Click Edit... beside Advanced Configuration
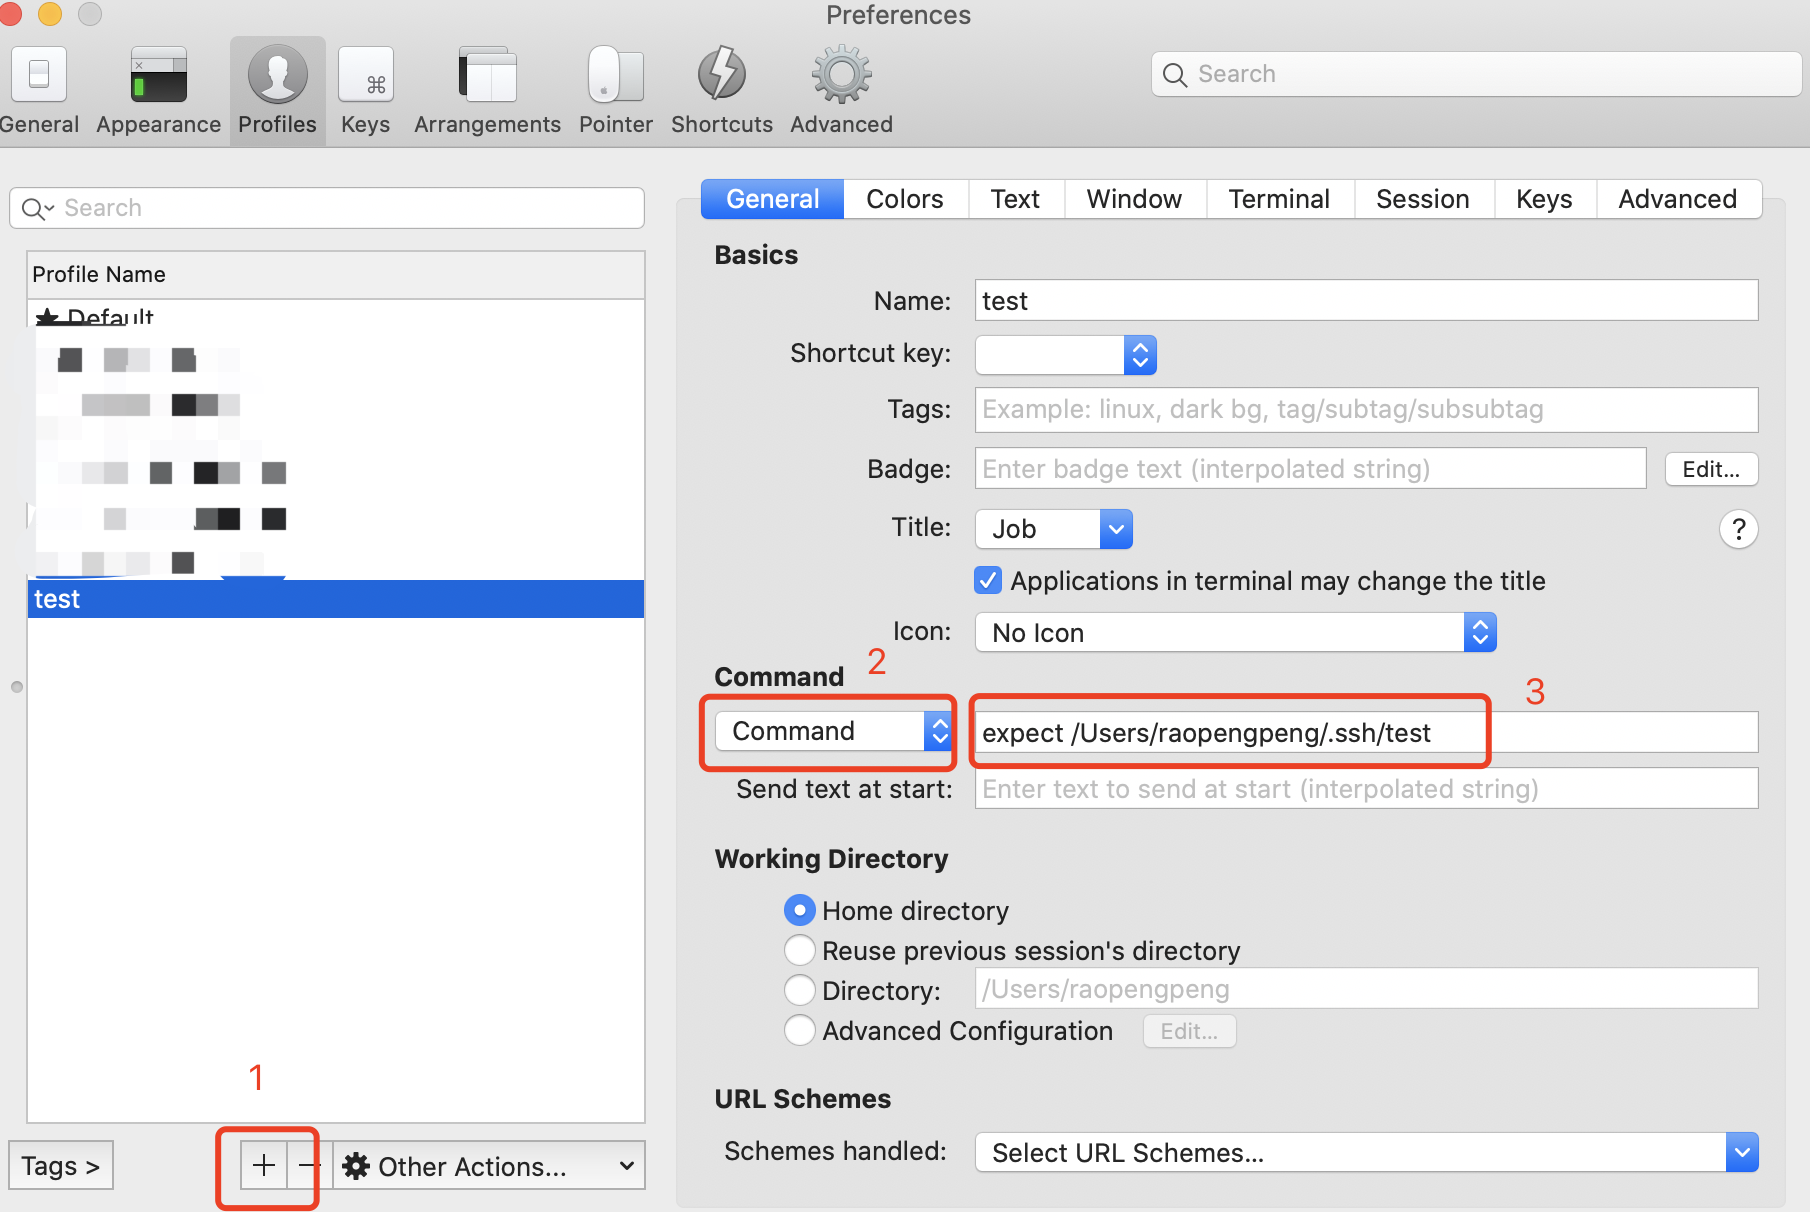Viewport: 1810px width, 1212px height. pos(1189,1031)
